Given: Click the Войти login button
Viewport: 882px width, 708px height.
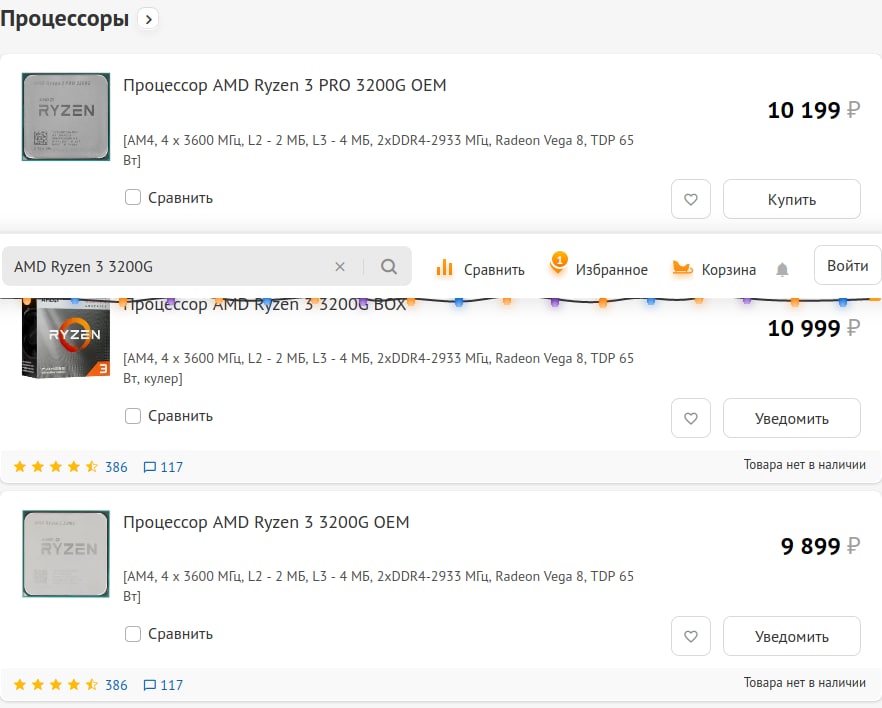Looking at the screenshot, I should click(847, 265).
